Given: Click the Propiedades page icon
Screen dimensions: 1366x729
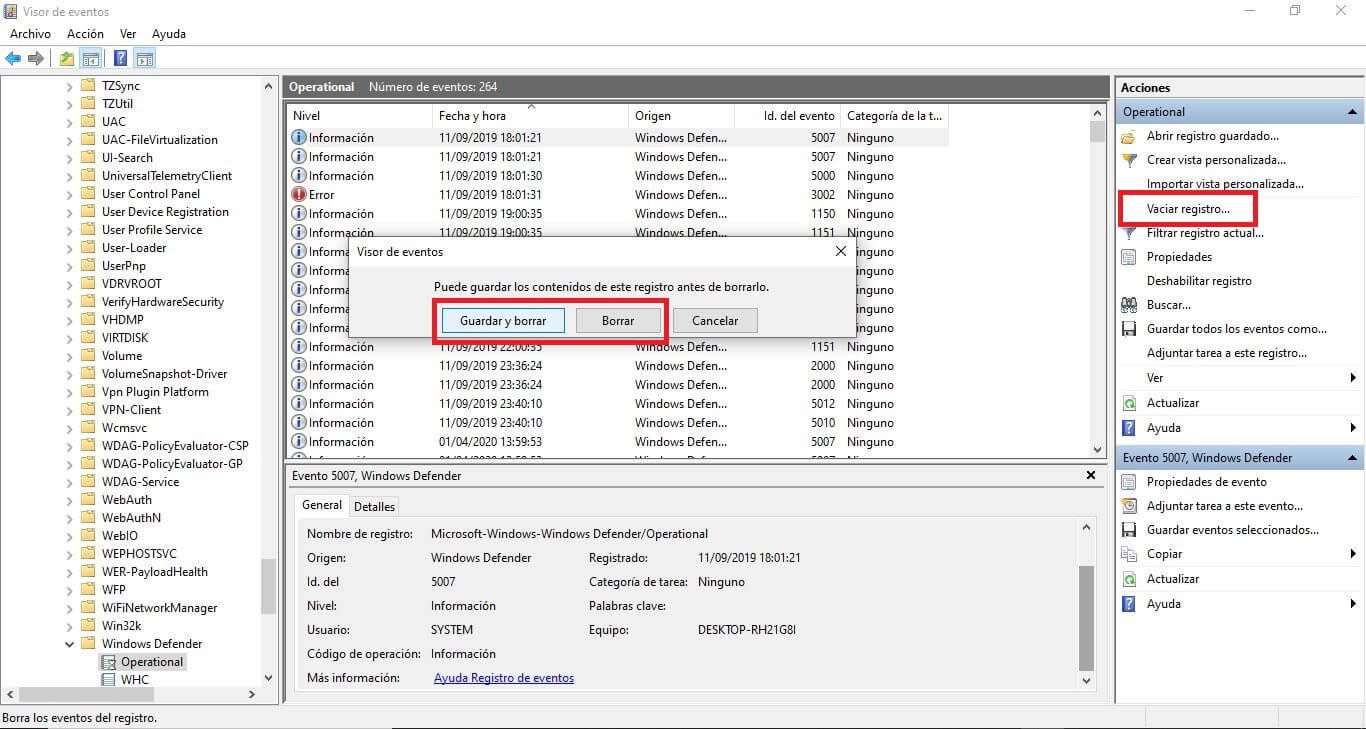Looking at the screenshot, I should pos(1129,257).
